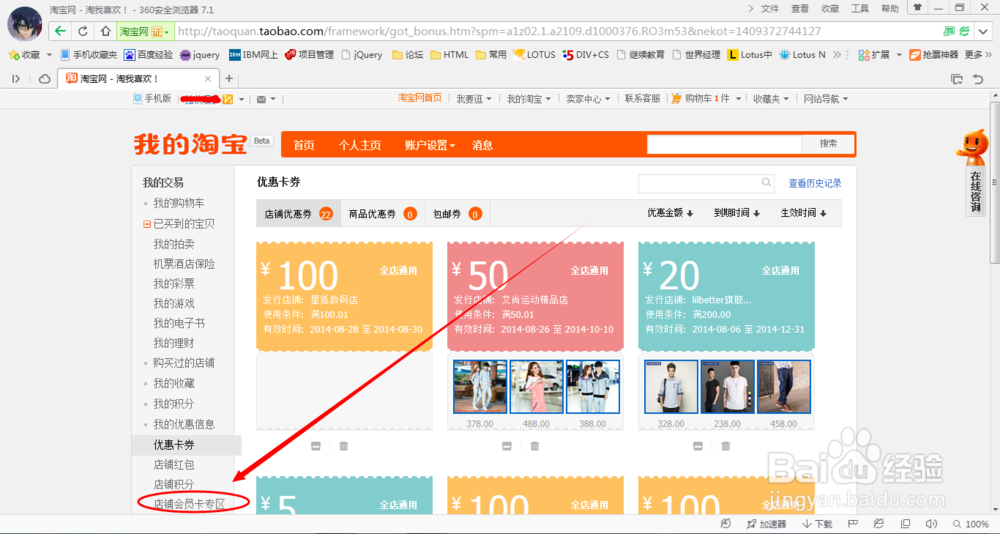
Task: Click the 100% zoom control
Action: pyautogui.click(x=971, y=524)
